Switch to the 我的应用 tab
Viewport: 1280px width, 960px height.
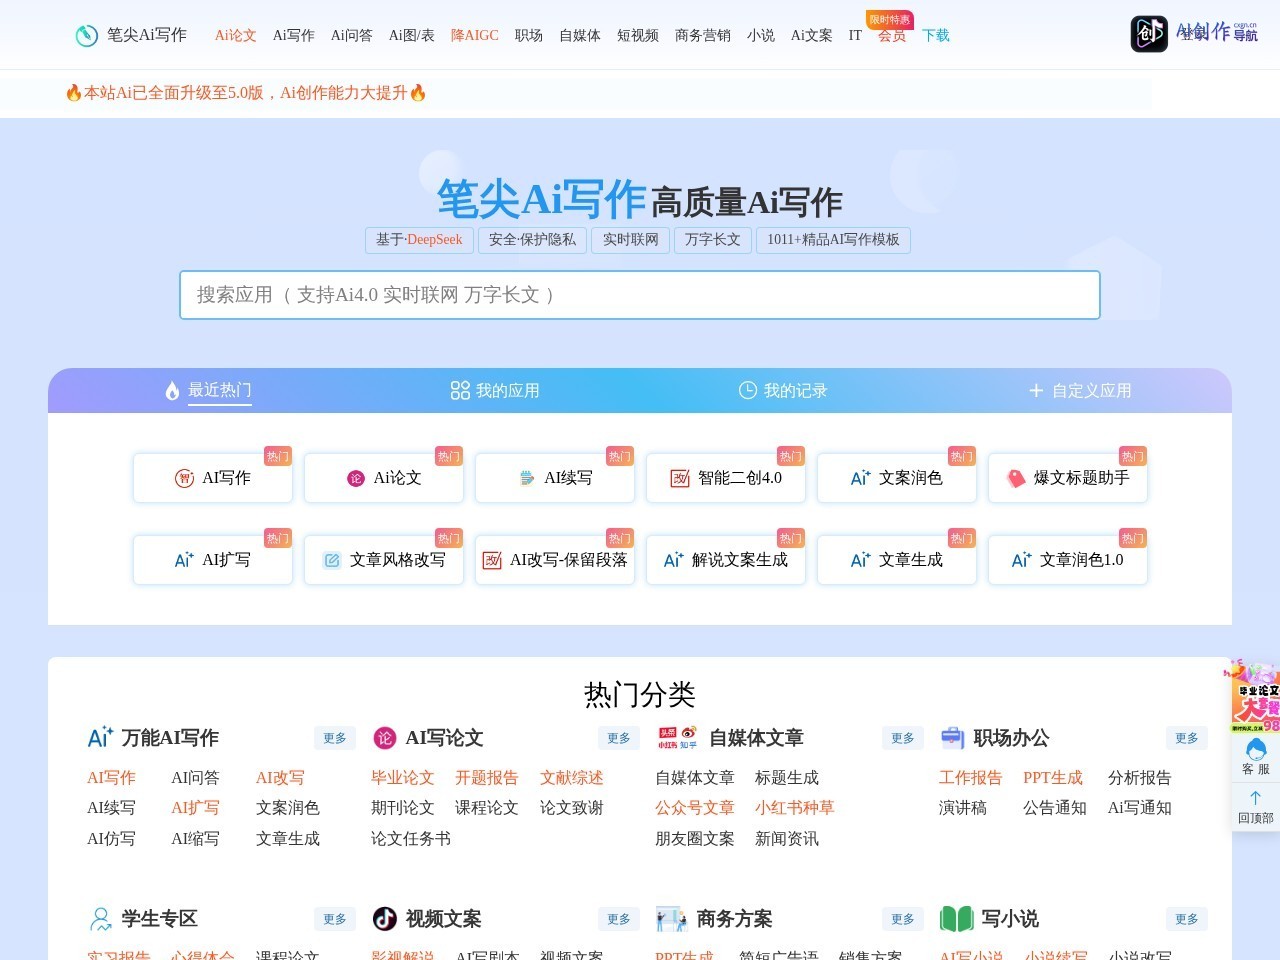[495, 391]
